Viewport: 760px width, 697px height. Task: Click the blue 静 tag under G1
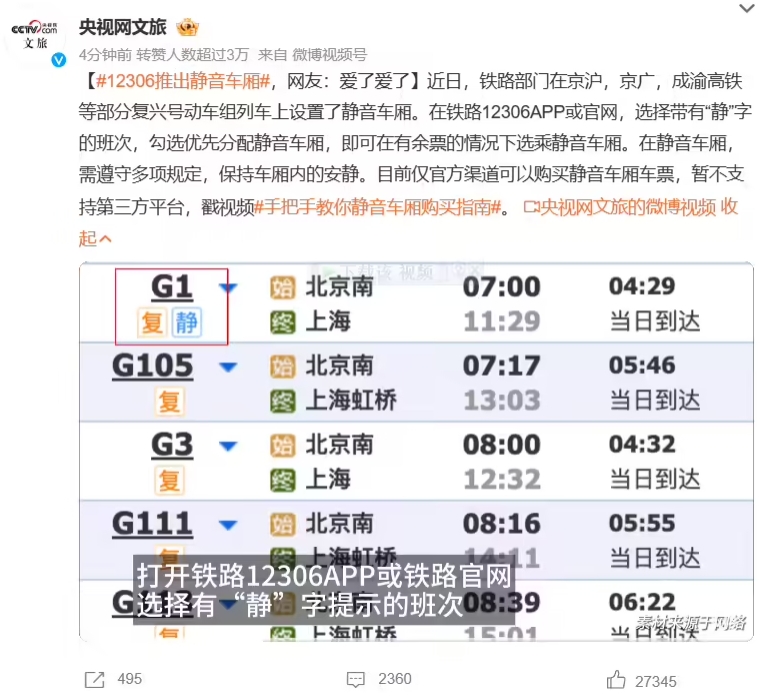pyautogui.click(x=187, y=323)
